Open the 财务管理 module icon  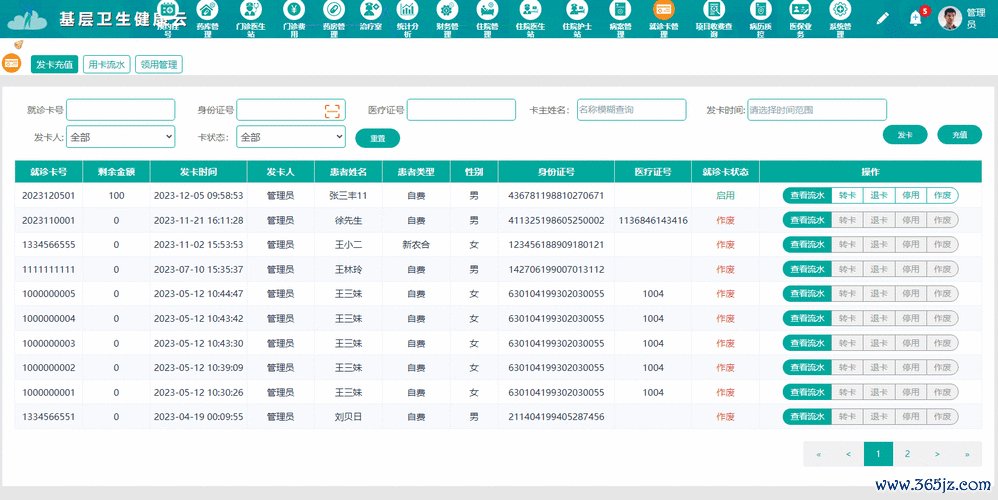[447, 10]
